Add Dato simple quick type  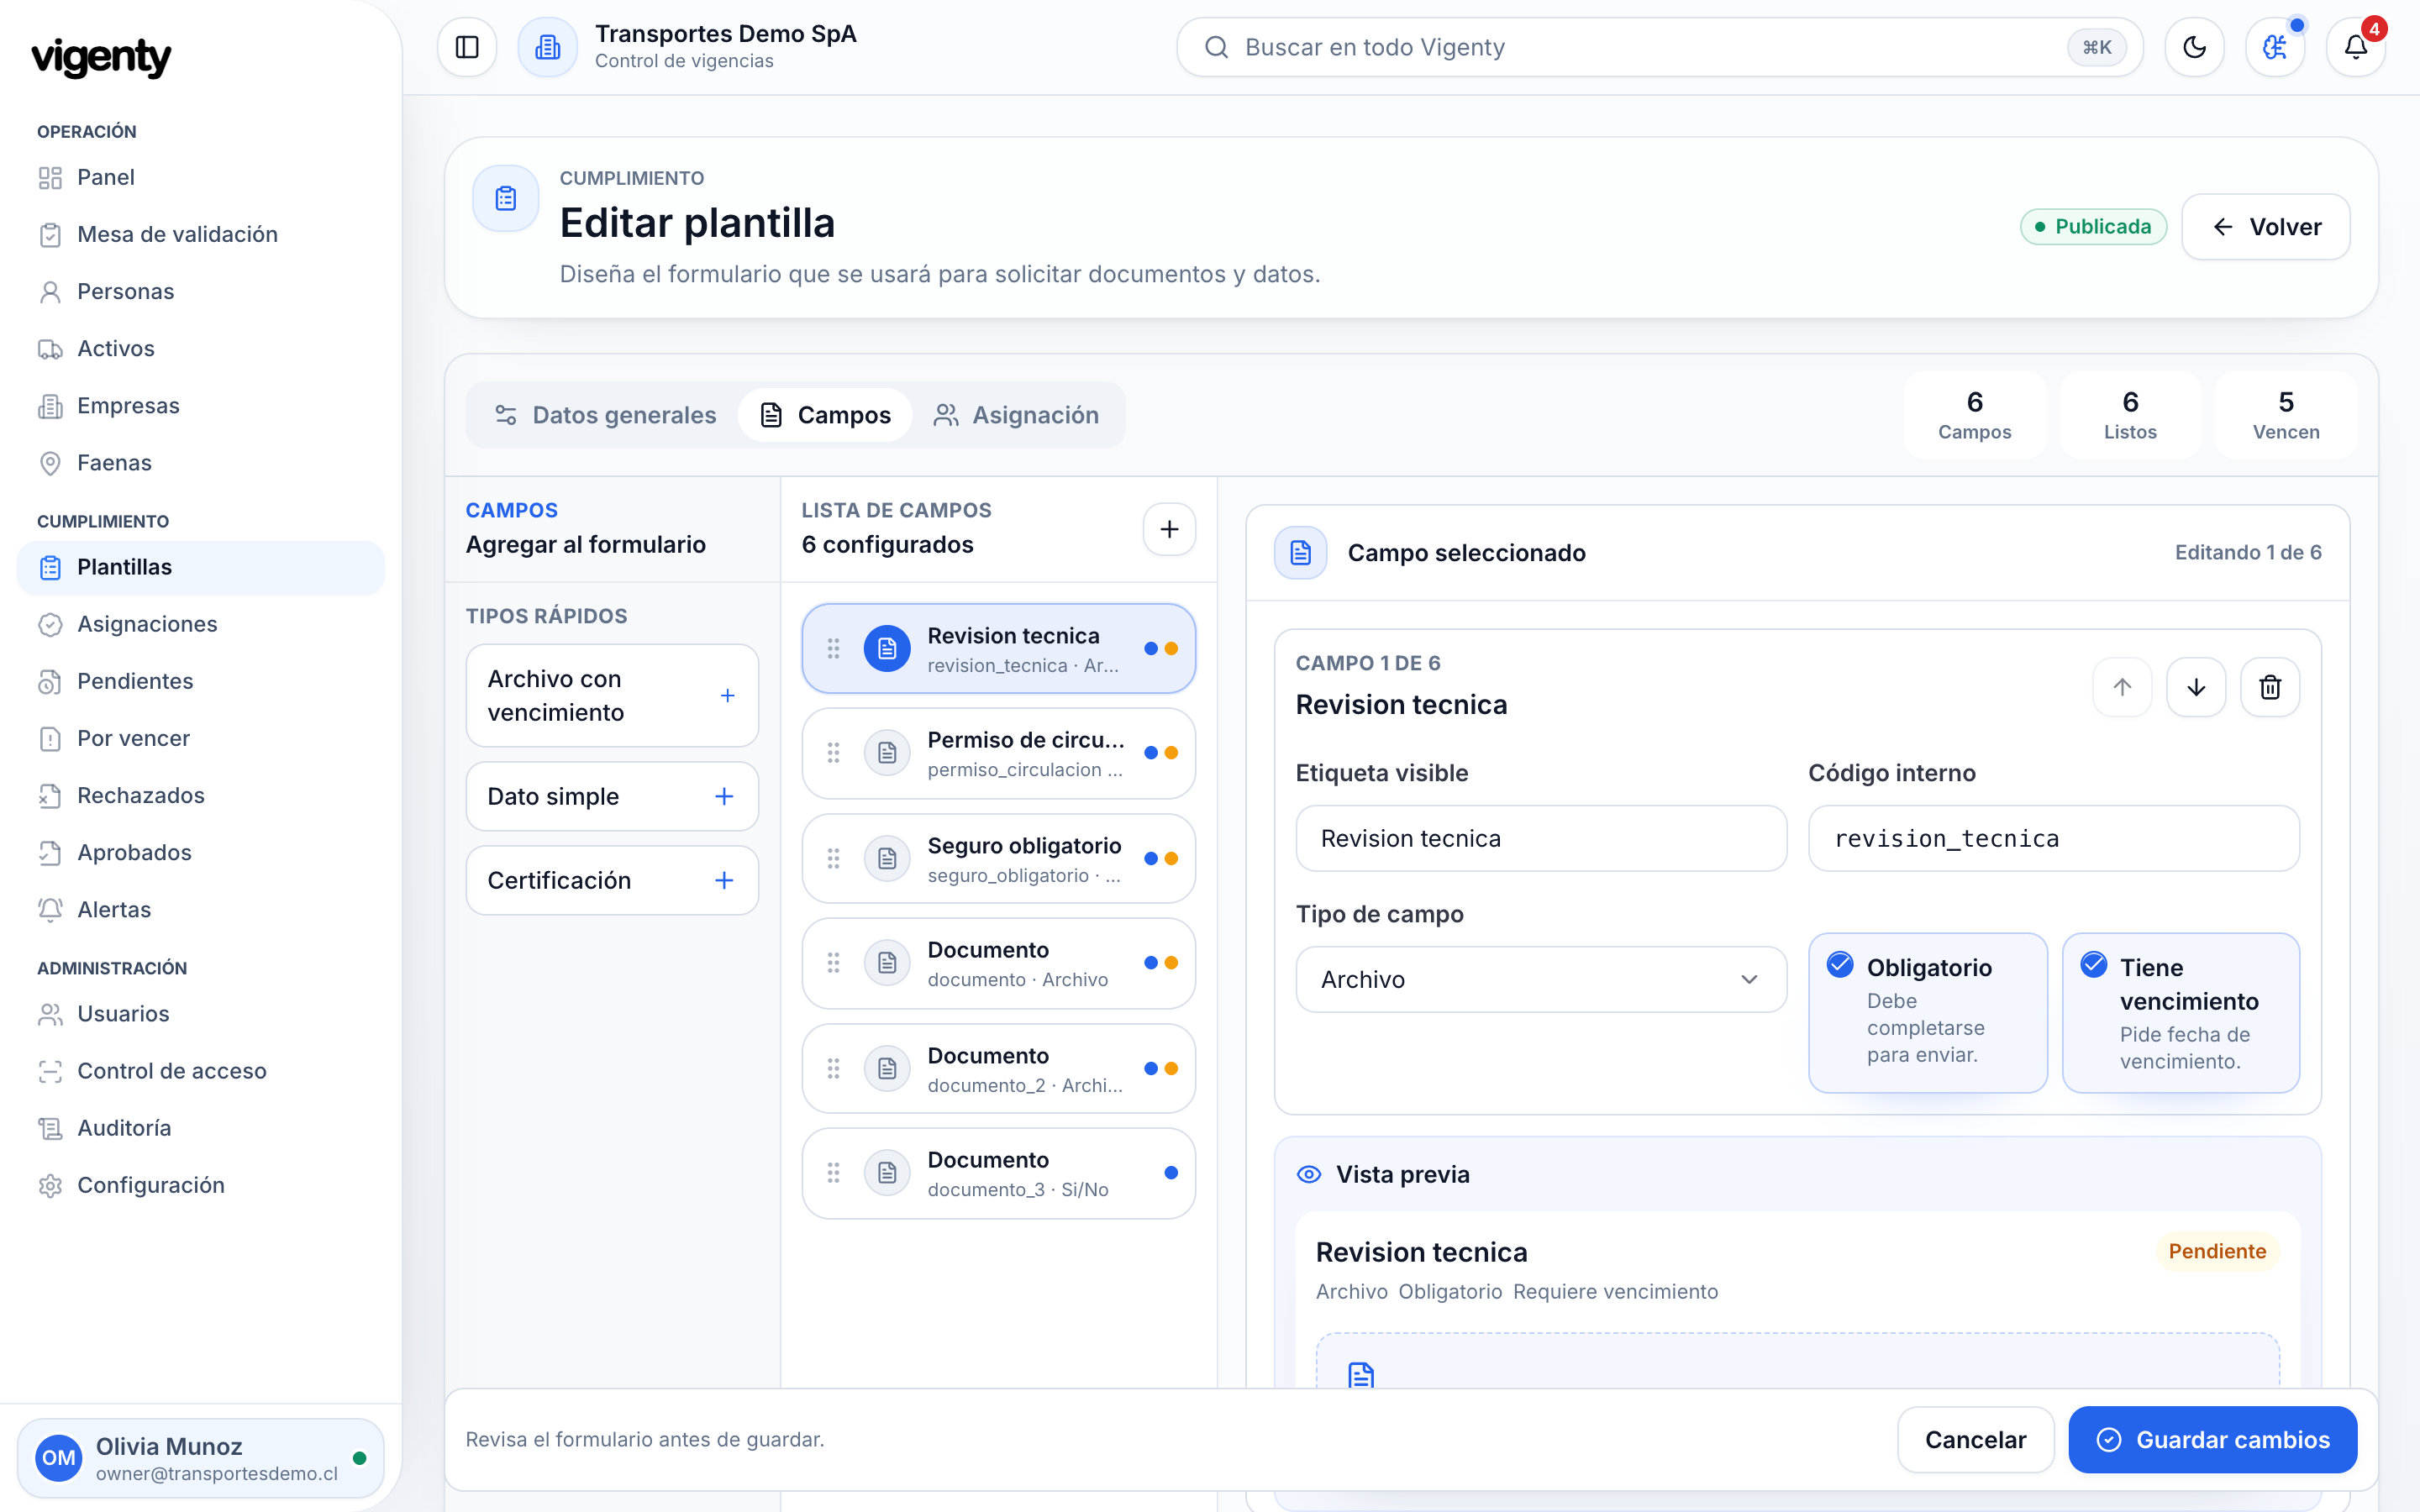tap(612, 796)
